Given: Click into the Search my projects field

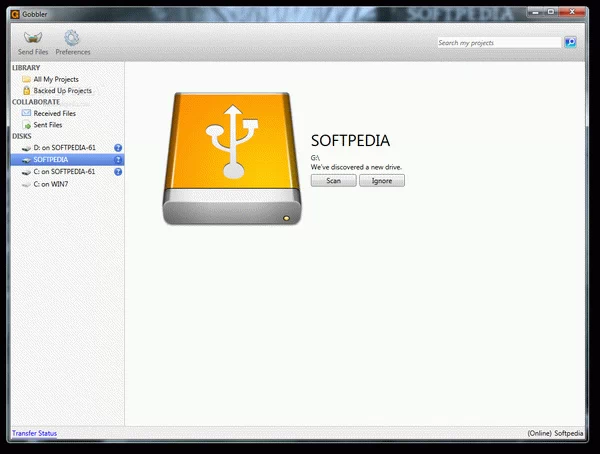Looking at the screenshot, I should (498, 43).
